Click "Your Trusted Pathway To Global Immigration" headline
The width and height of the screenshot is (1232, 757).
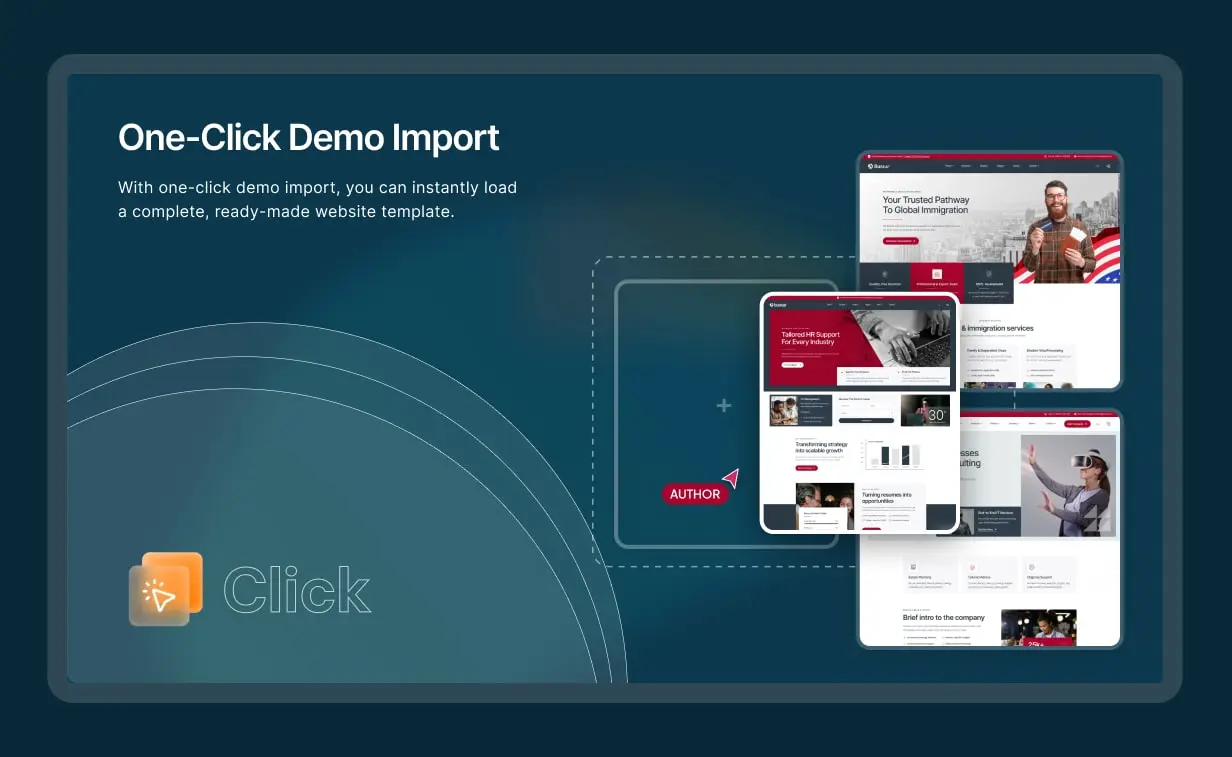point(925,205)
